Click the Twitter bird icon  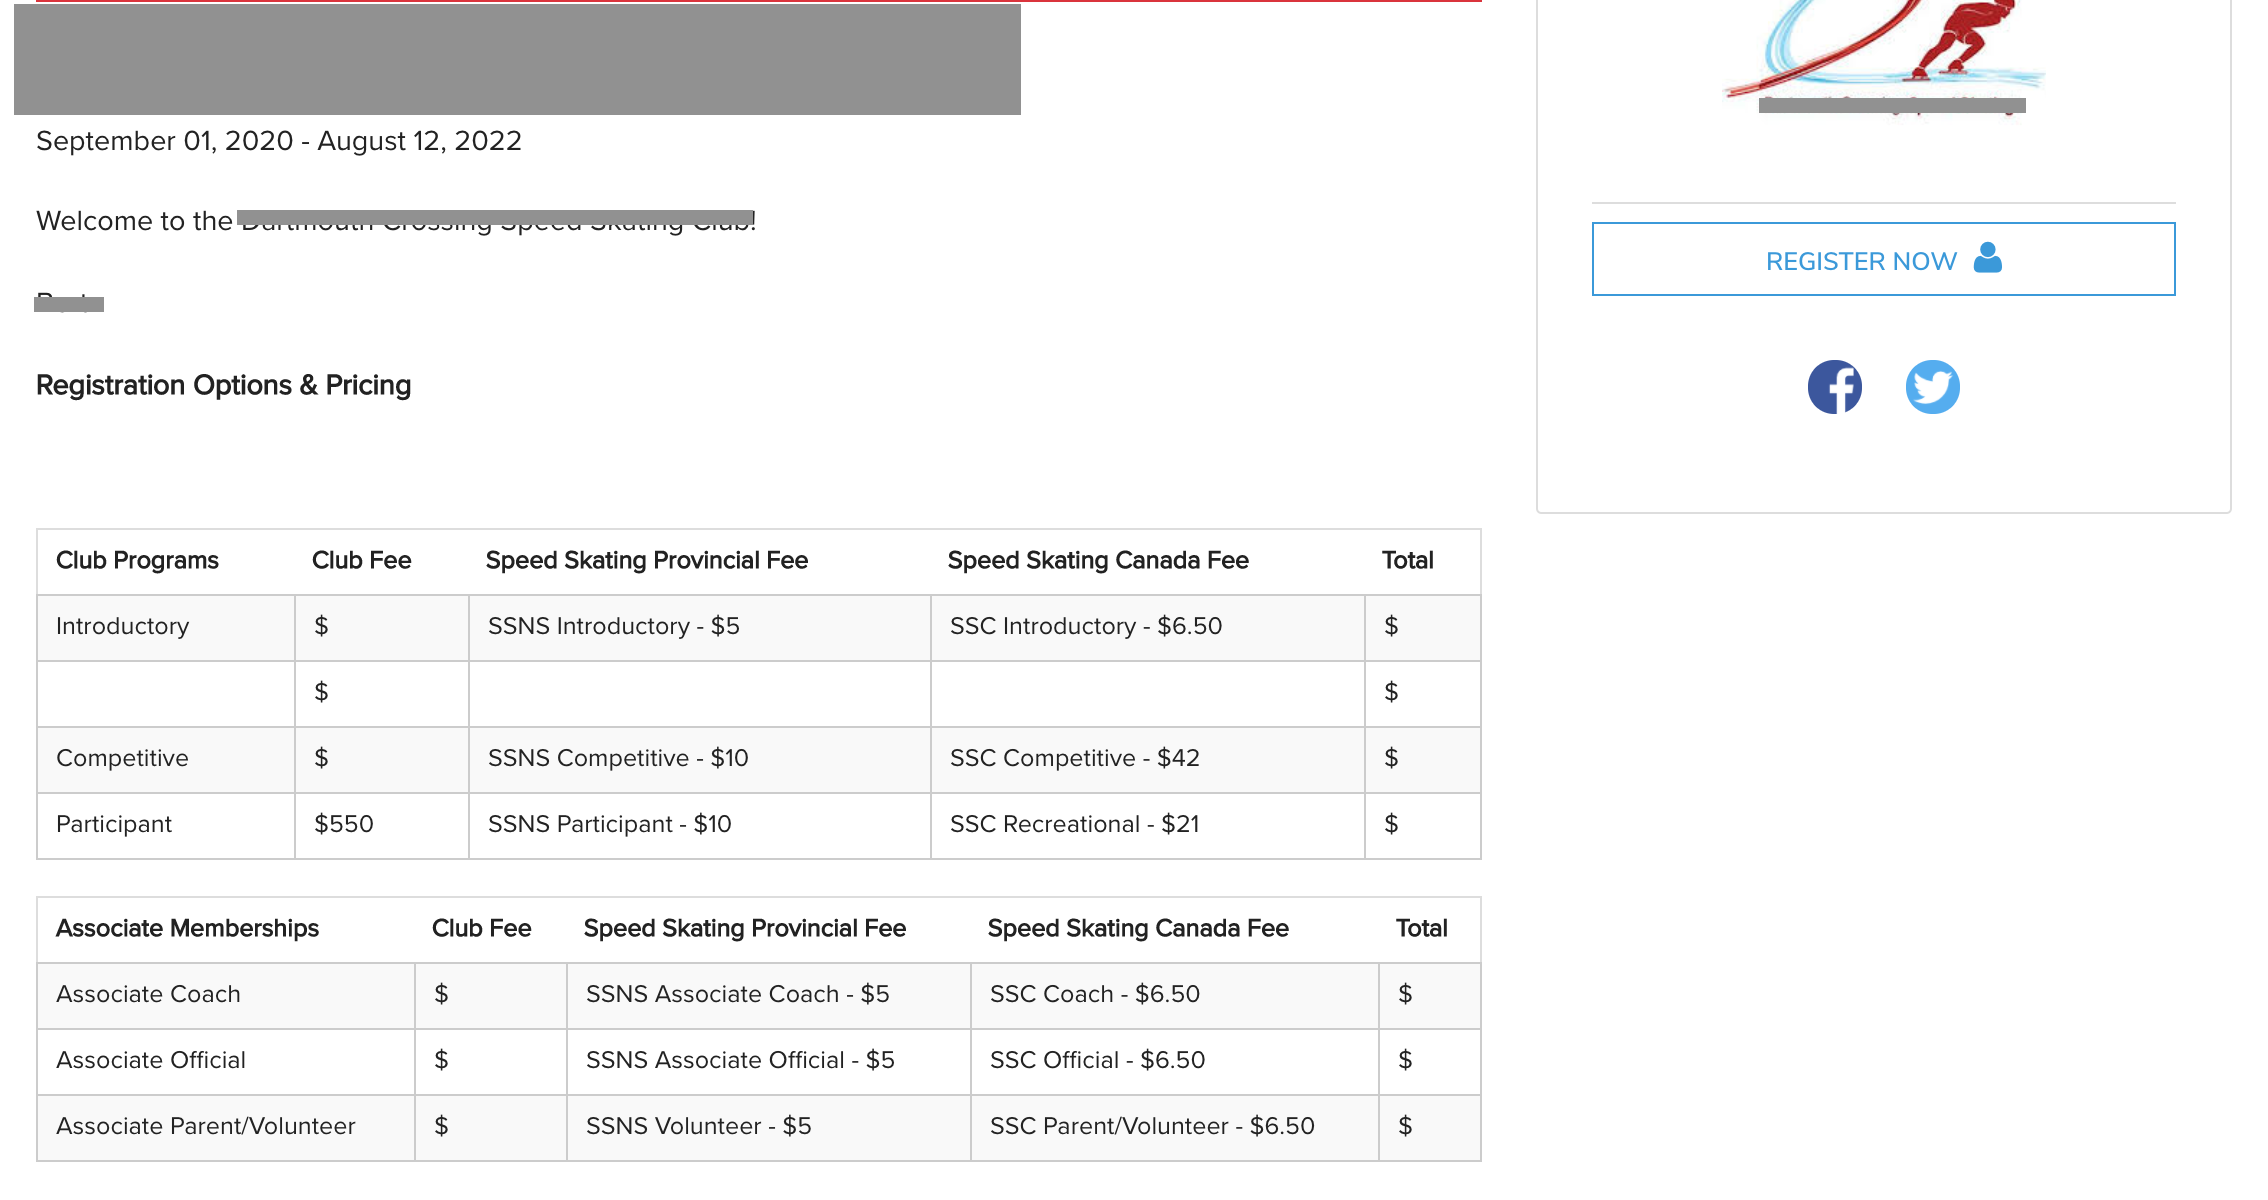pos(1932,387)
